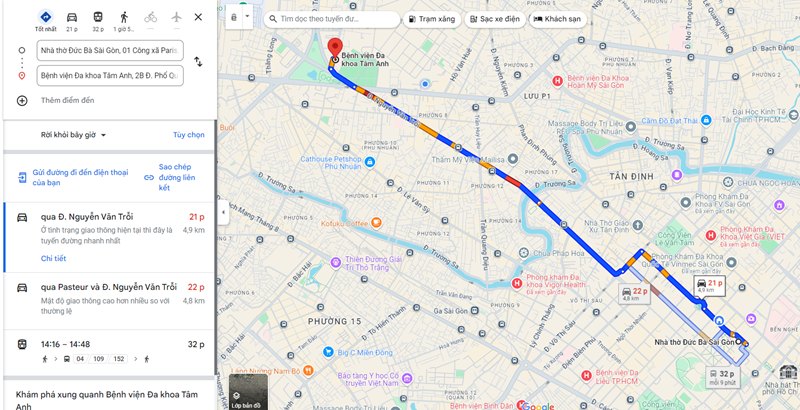
Task: Expand the Rời khỏi bây giờ dropdown
Action: pos(73,135)
